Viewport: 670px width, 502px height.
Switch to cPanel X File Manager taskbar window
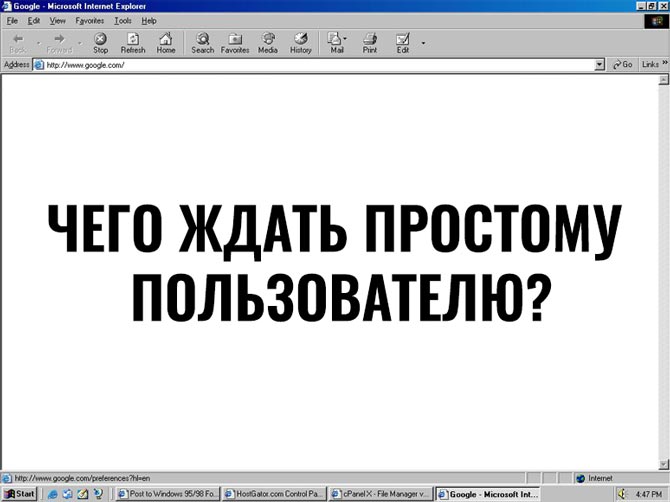coord(381,494)
